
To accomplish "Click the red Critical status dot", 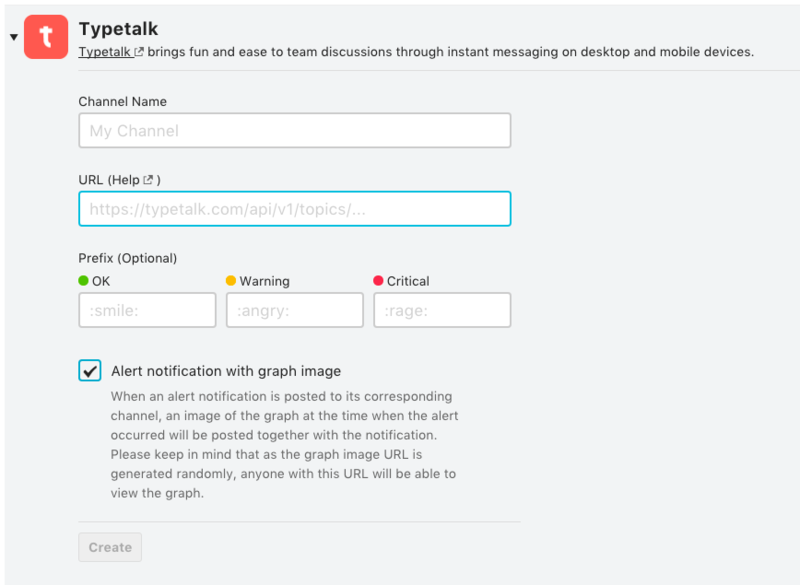I will pos(378,281).
